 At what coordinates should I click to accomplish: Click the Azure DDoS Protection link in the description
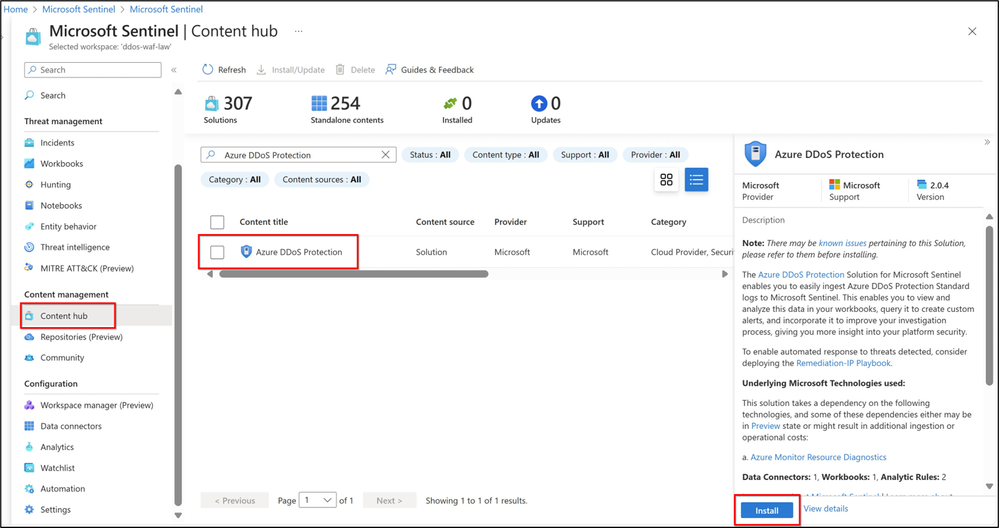point(801,275)
